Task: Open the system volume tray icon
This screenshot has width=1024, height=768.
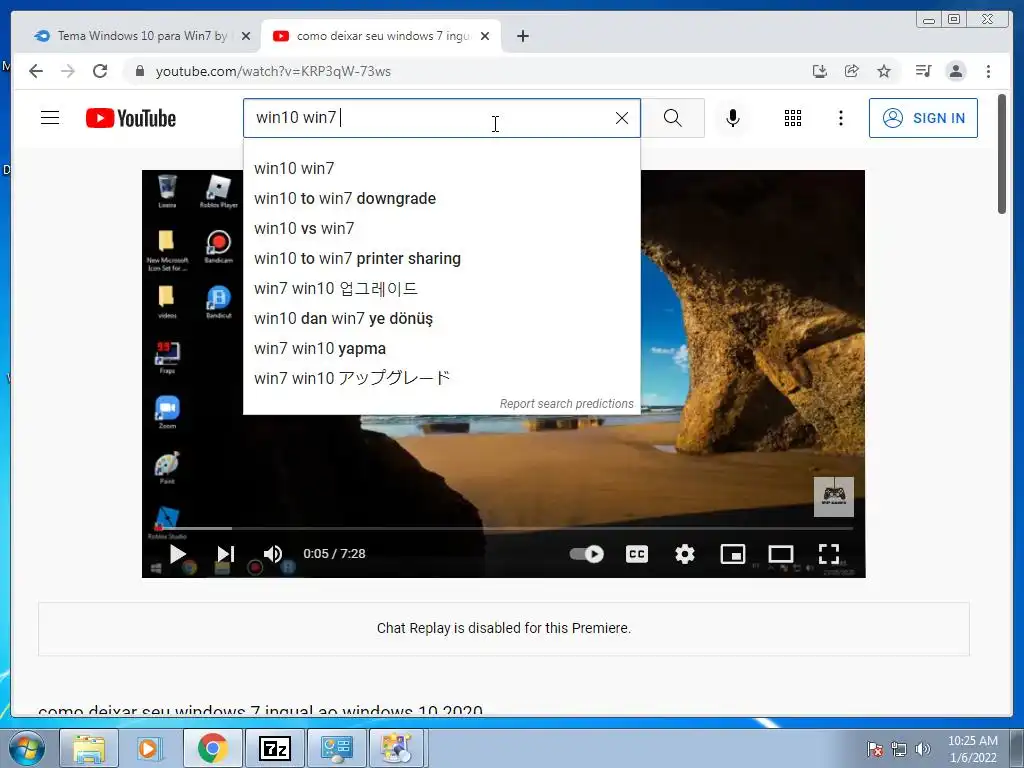Action: point(923,749)
